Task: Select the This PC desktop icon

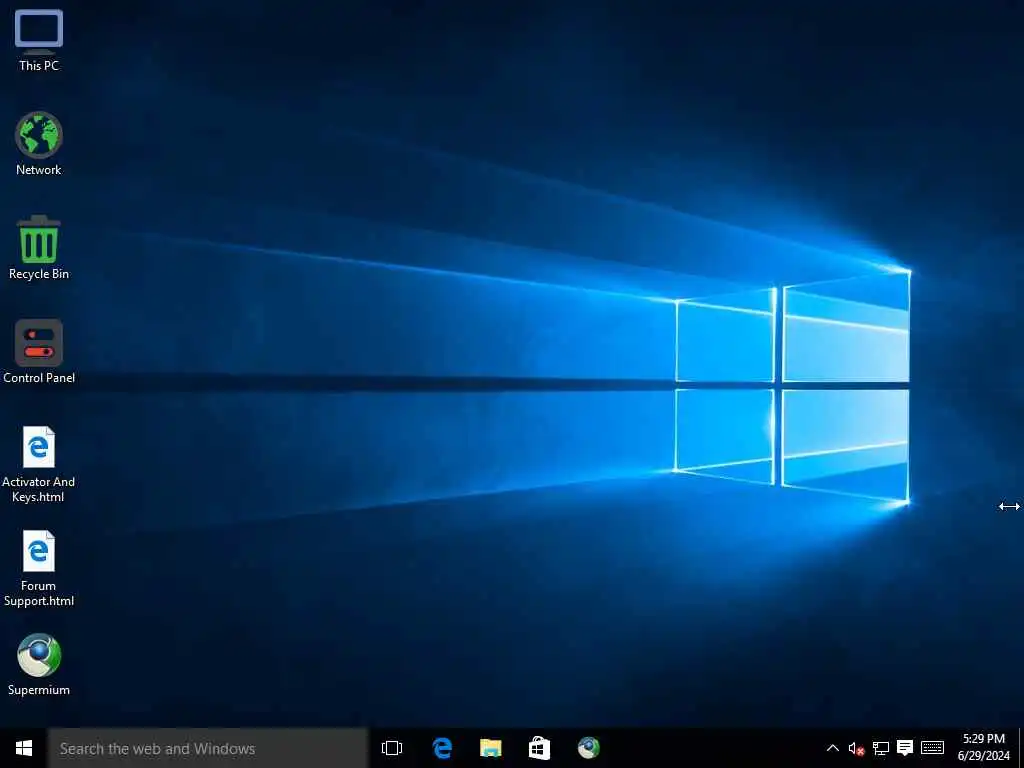Action: [x=39, y=40]
